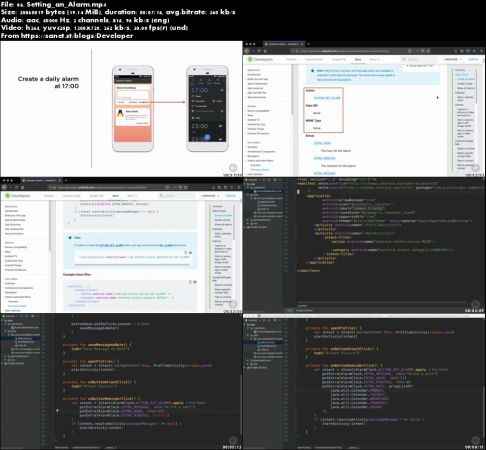Click Sign in in the ACTION_SET_ALARM docs frame
Screen dimensions: 486x450
473,59
